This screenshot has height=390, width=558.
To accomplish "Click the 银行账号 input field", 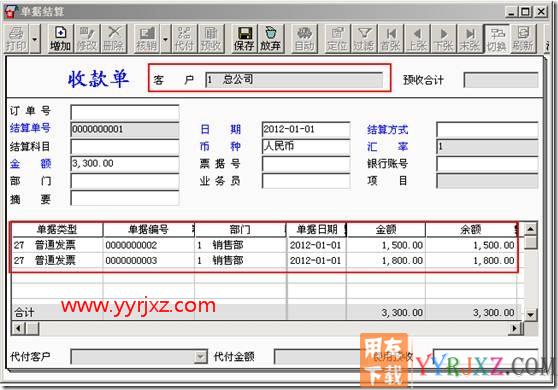I will pos(487,164).
